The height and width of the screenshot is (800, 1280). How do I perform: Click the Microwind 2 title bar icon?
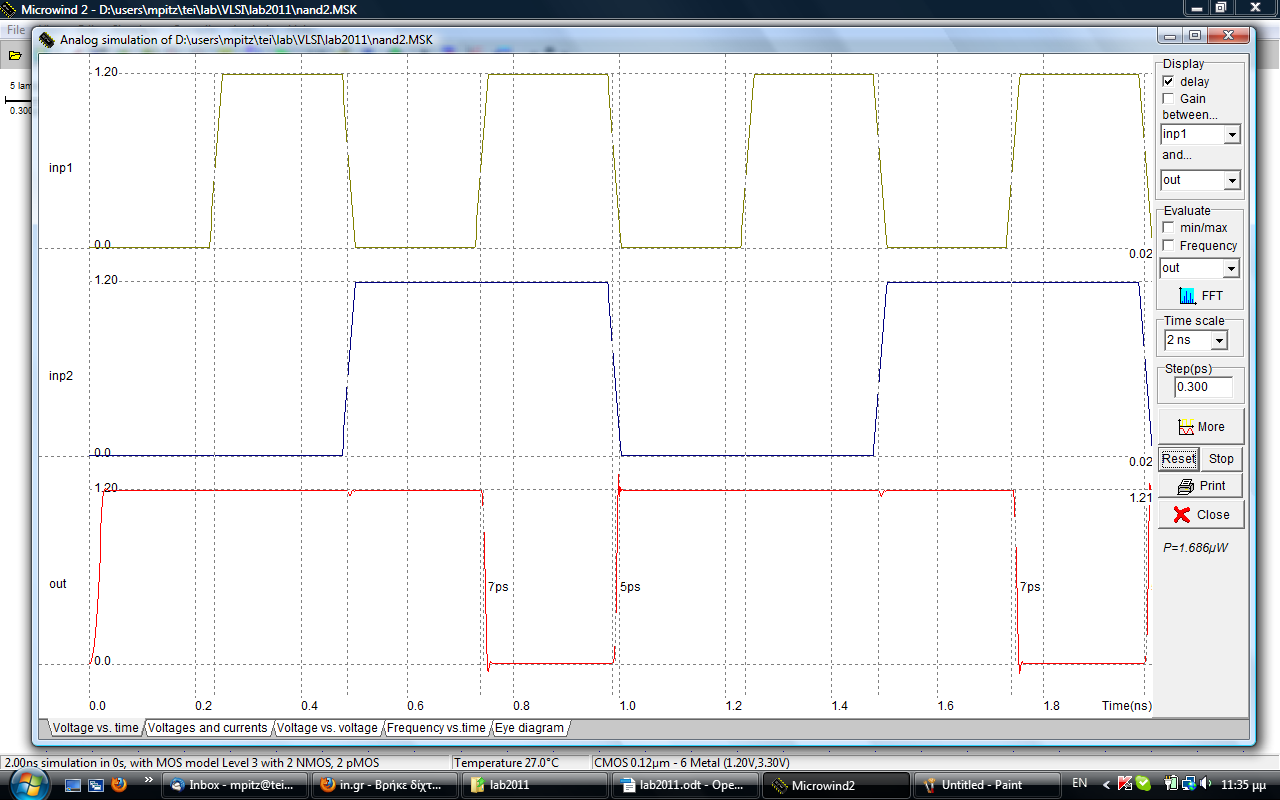click(x=10, y=9)
